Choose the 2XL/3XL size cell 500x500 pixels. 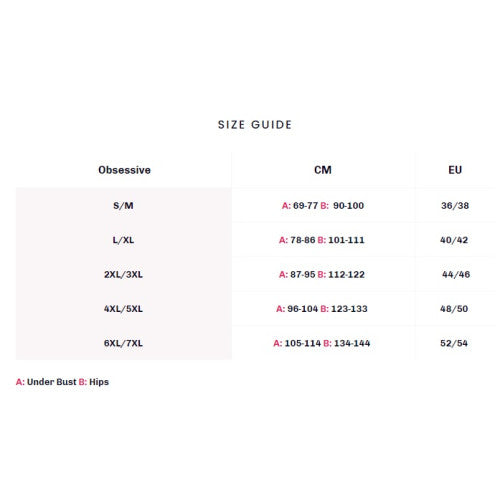[123, 274]
